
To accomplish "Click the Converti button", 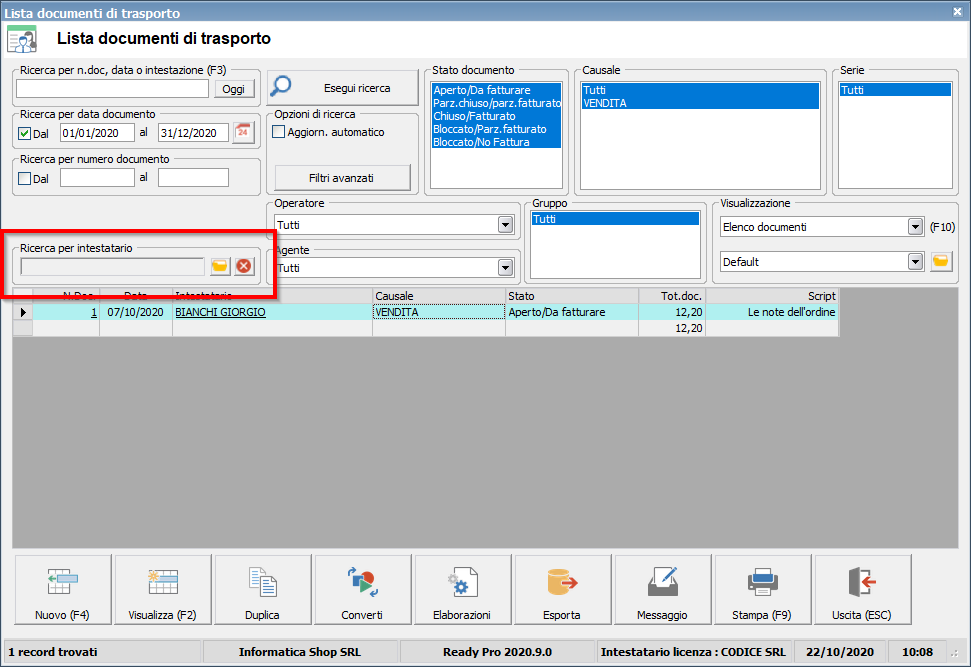I will 363,590.
